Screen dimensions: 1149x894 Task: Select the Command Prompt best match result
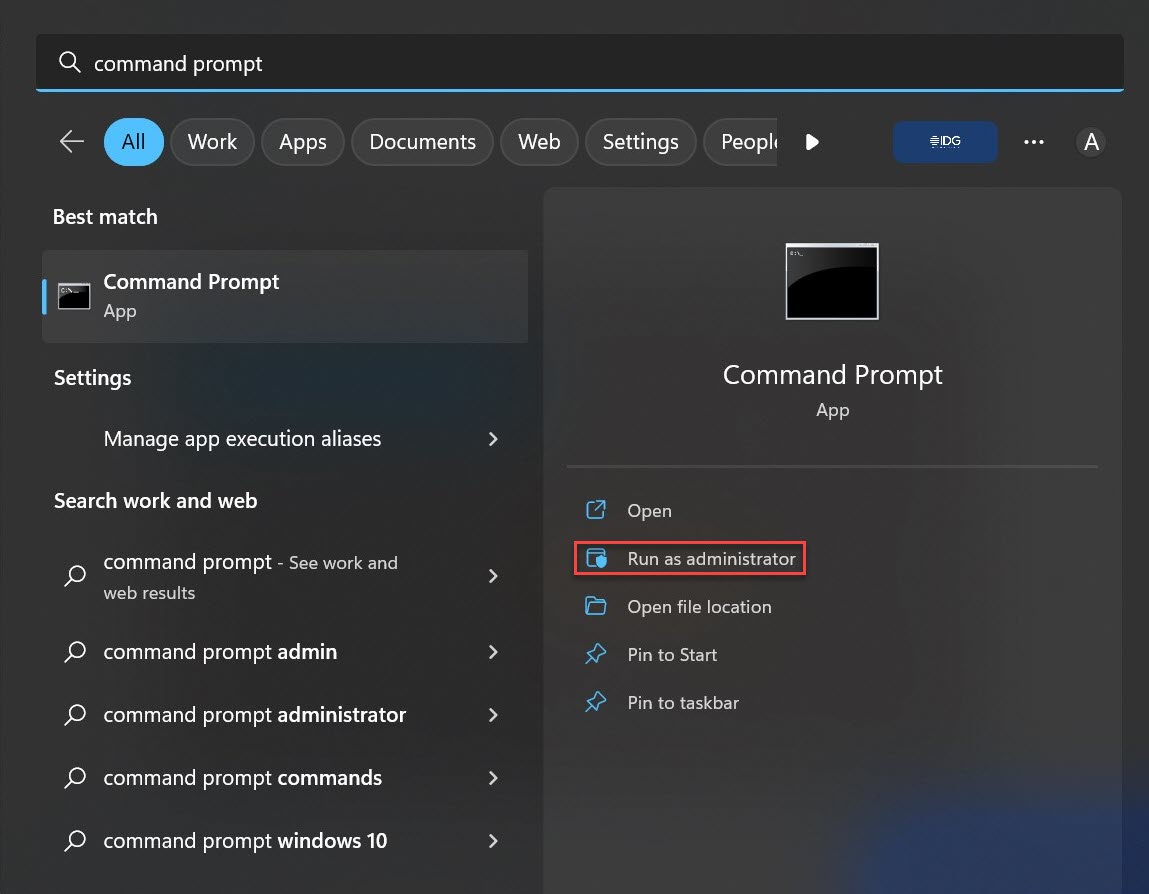pos(285,296)
